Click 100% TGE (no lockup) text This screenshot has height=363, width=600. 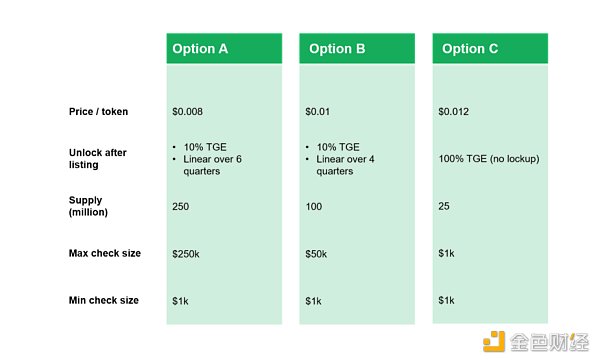(489, 159)
